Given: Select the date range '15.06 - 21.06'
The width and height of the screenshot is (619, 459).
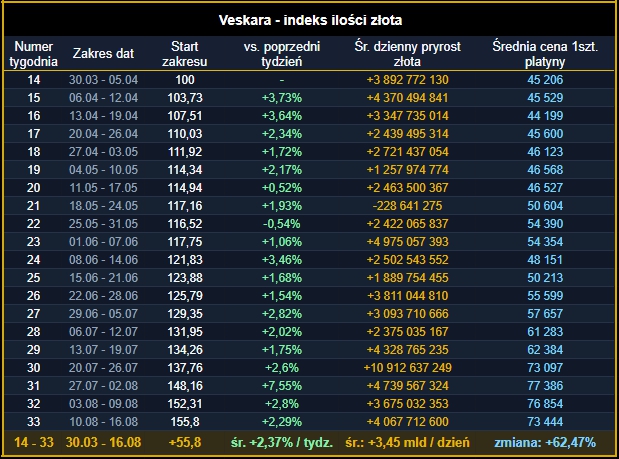Looking at the screenshot, I should pyautogui.click(x=103, y=278).
